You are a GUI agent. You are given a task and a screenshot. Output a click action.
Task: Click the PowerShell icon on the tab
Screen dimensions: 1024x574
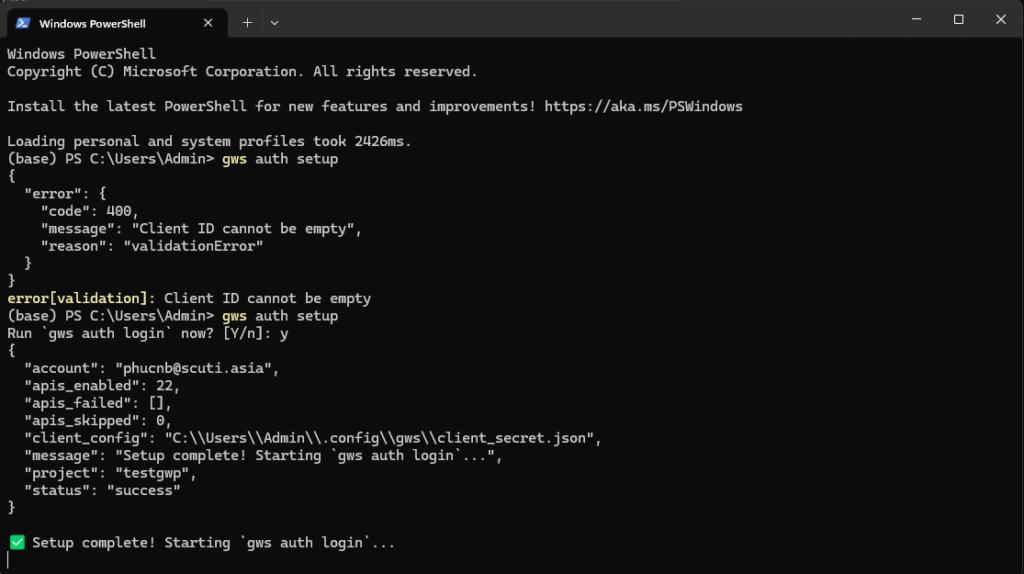tap(23, 23)
